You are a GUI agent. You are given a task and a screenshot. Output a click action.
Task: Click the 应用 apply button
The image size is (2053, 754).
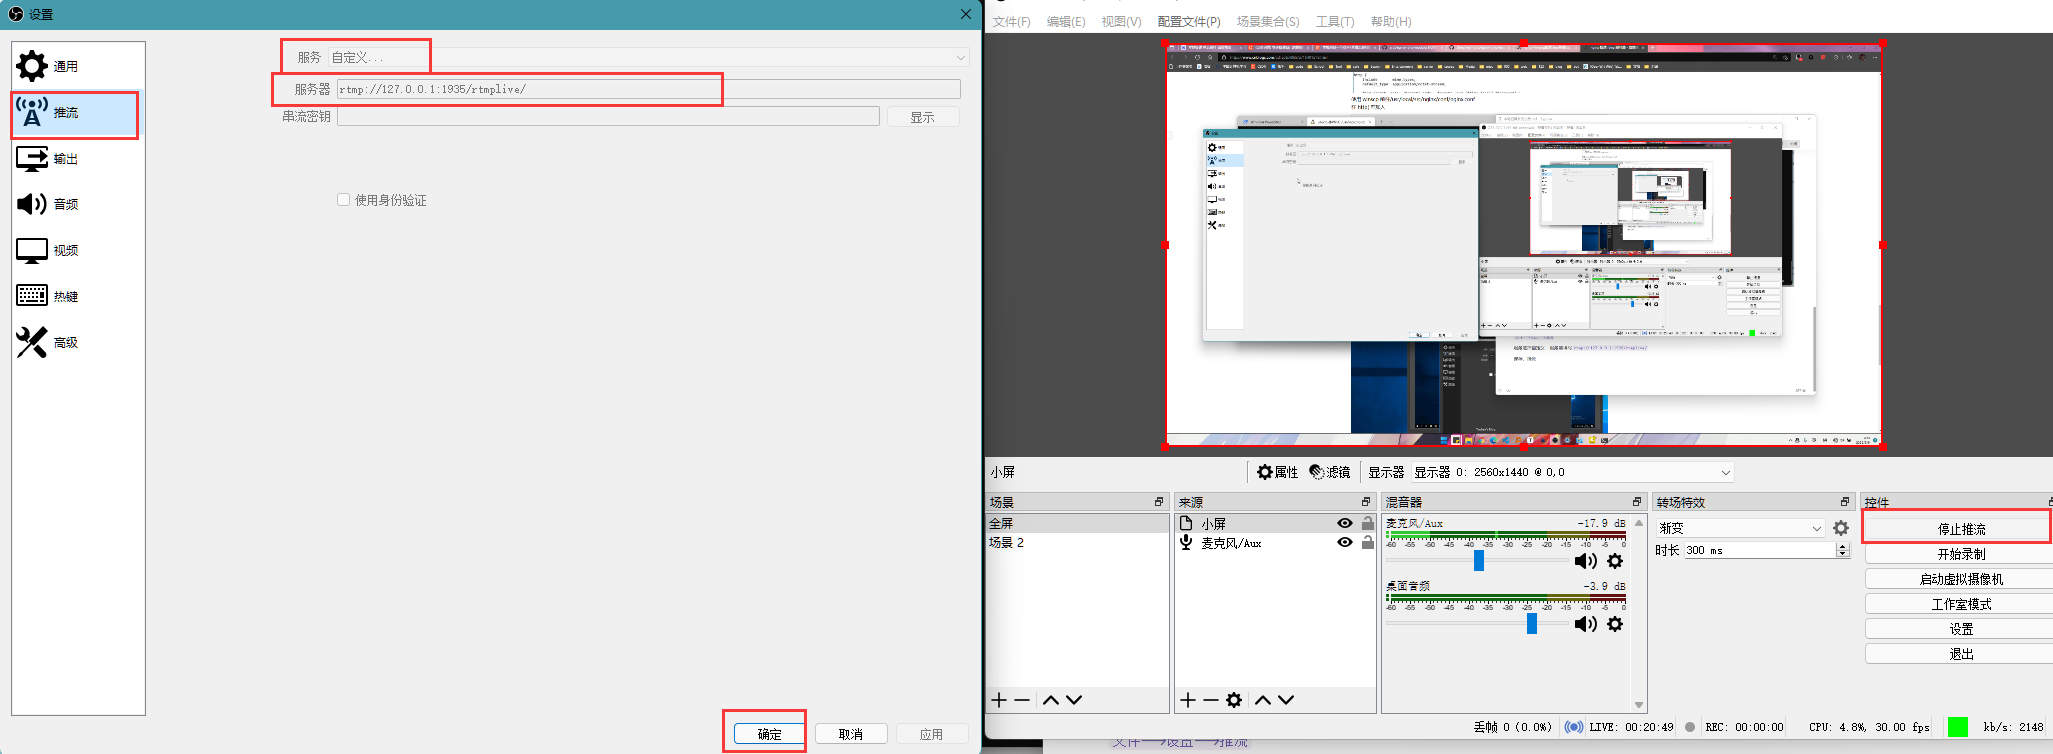932,734
